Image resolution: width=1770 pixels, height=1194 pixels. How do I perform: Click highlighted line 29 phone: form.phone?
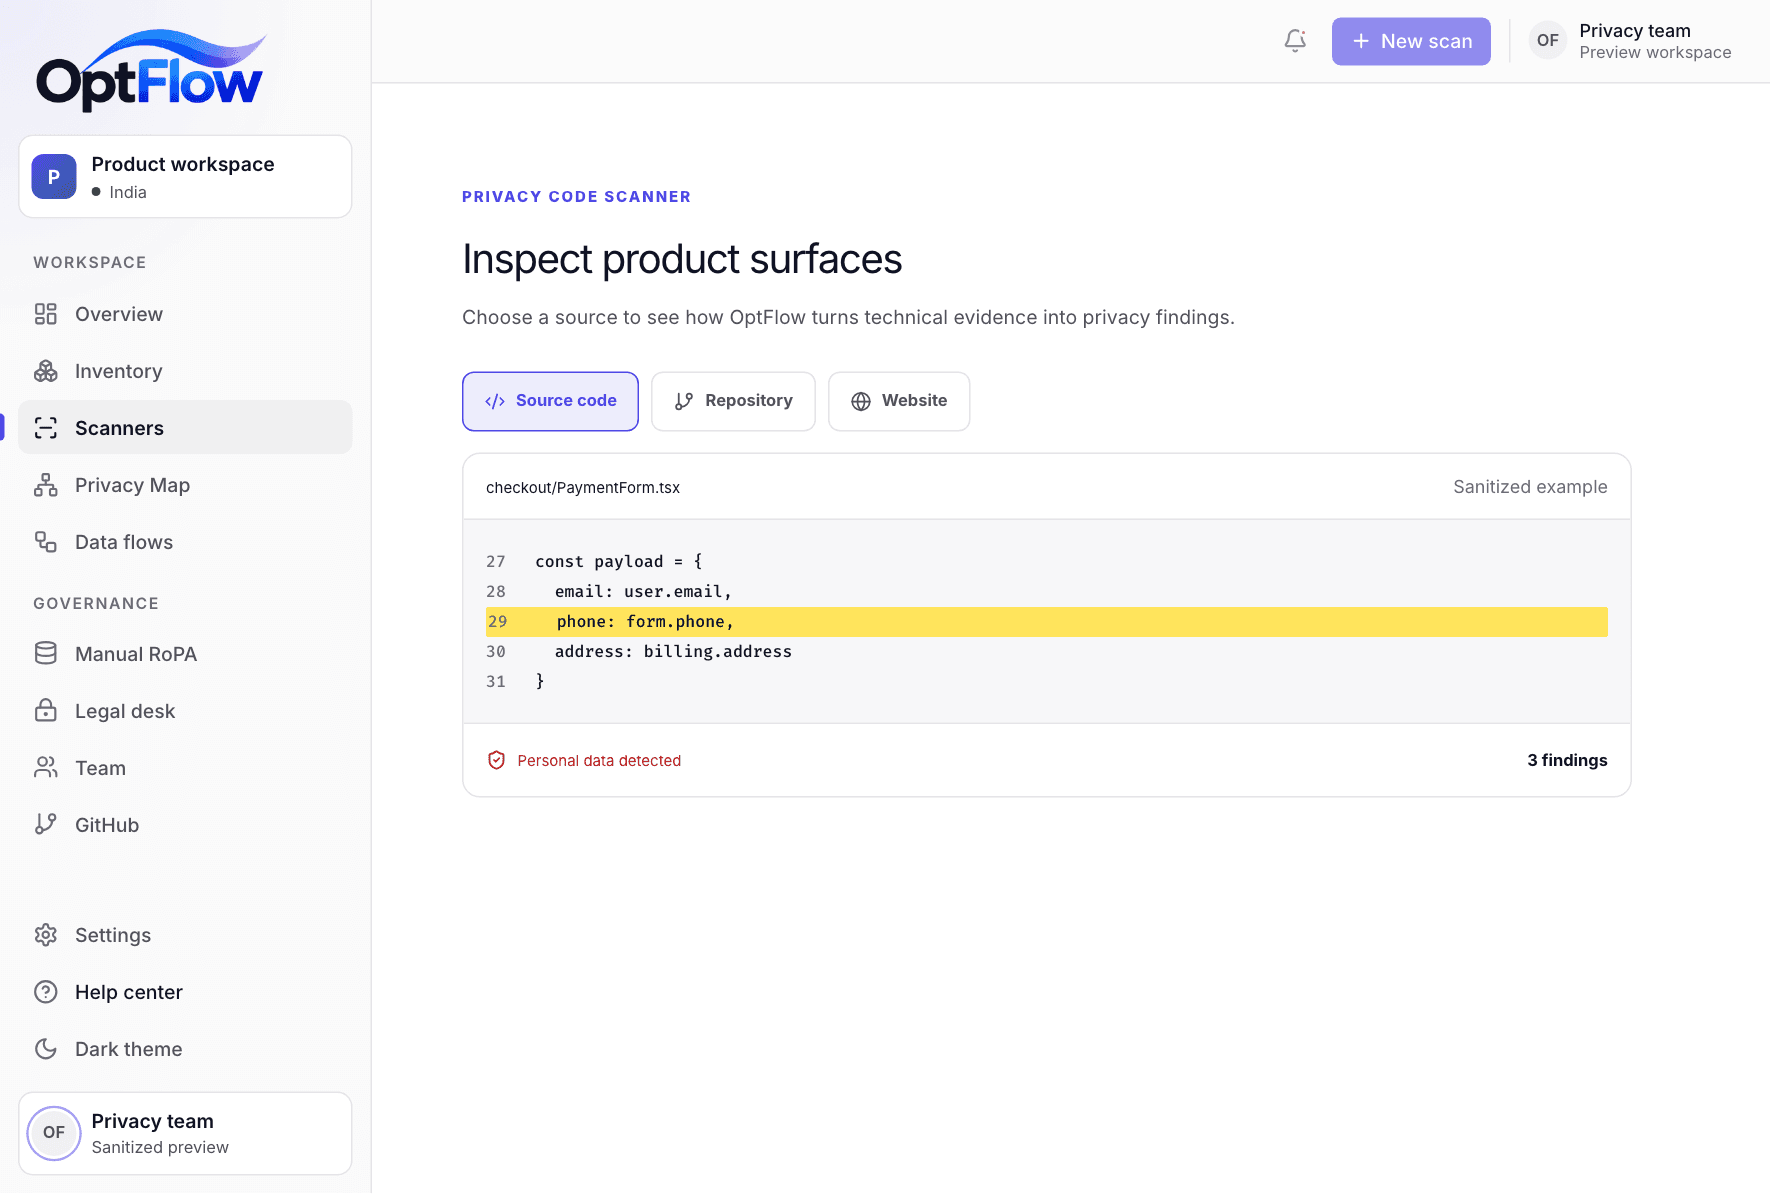[x=1047, y=622]
